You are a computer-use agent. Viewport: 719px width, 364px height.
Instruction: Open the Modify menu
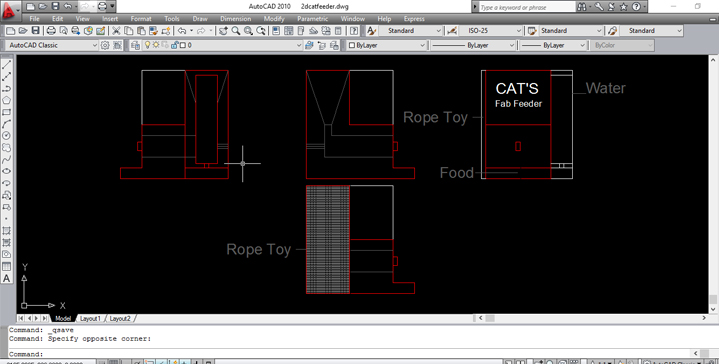[x=274, y=19]
